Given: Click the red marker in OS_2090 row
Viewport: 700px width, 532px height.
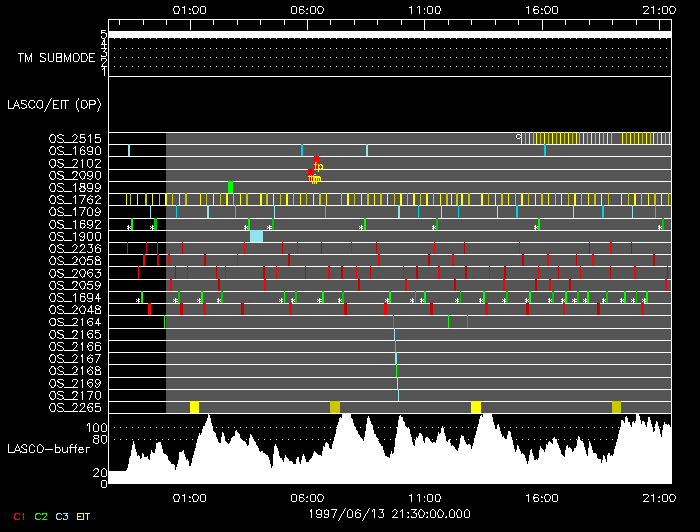Looking at the screenshot, I should click(311, 175).
